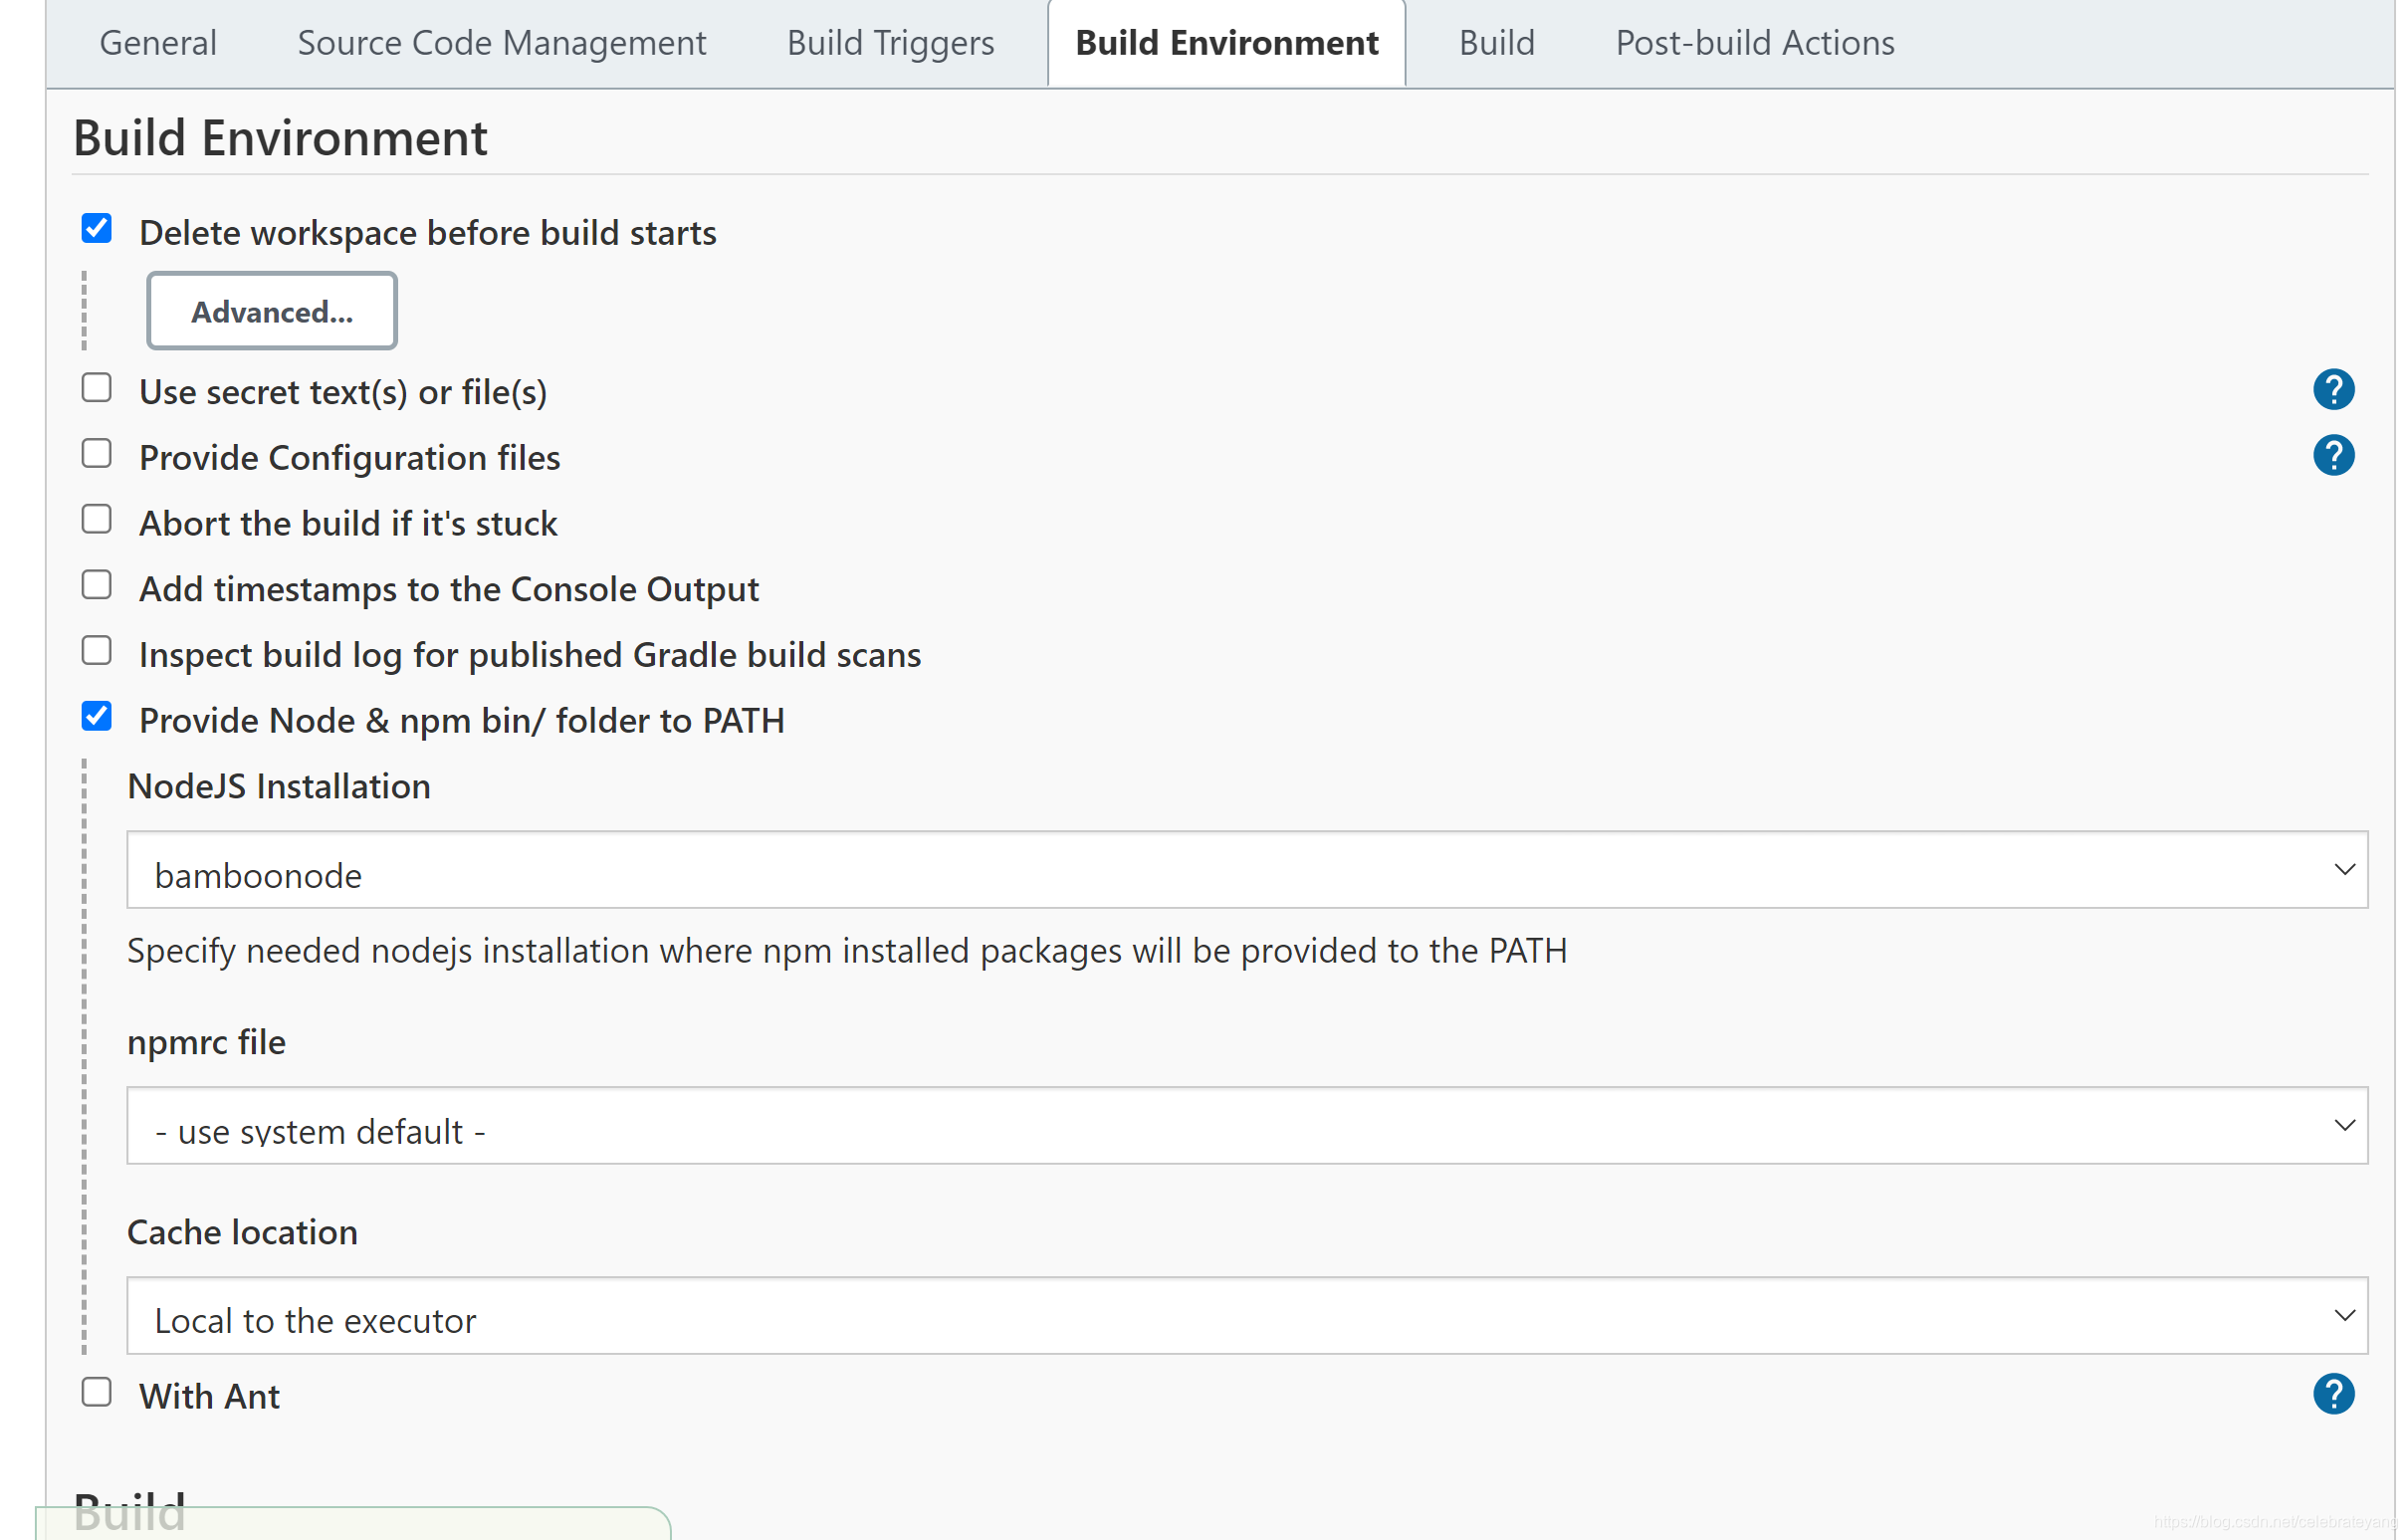Switch to the Build tab
The image size is (2407, 1540).
pyautogui.click(x=1495, y=43)
